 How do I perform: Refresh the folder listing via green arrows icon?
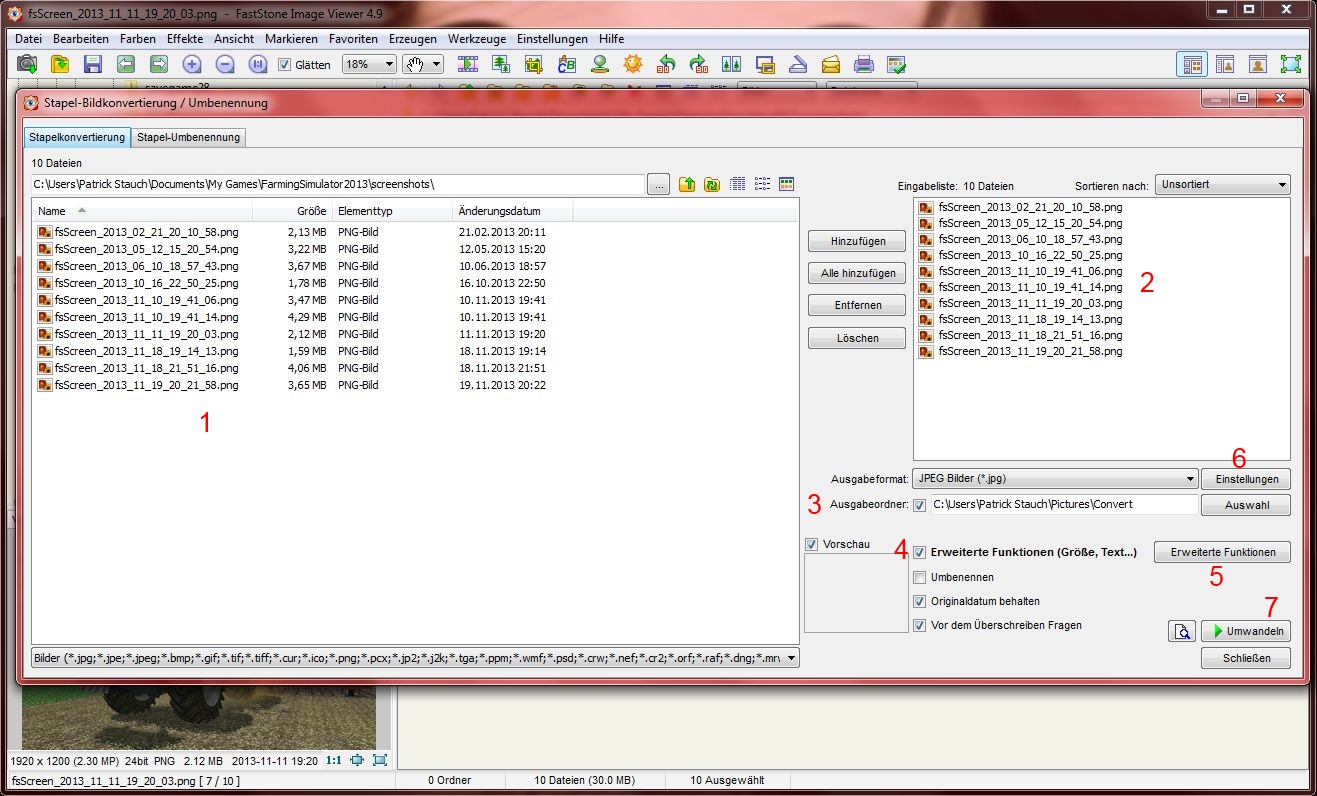click(x=711, y=184)
